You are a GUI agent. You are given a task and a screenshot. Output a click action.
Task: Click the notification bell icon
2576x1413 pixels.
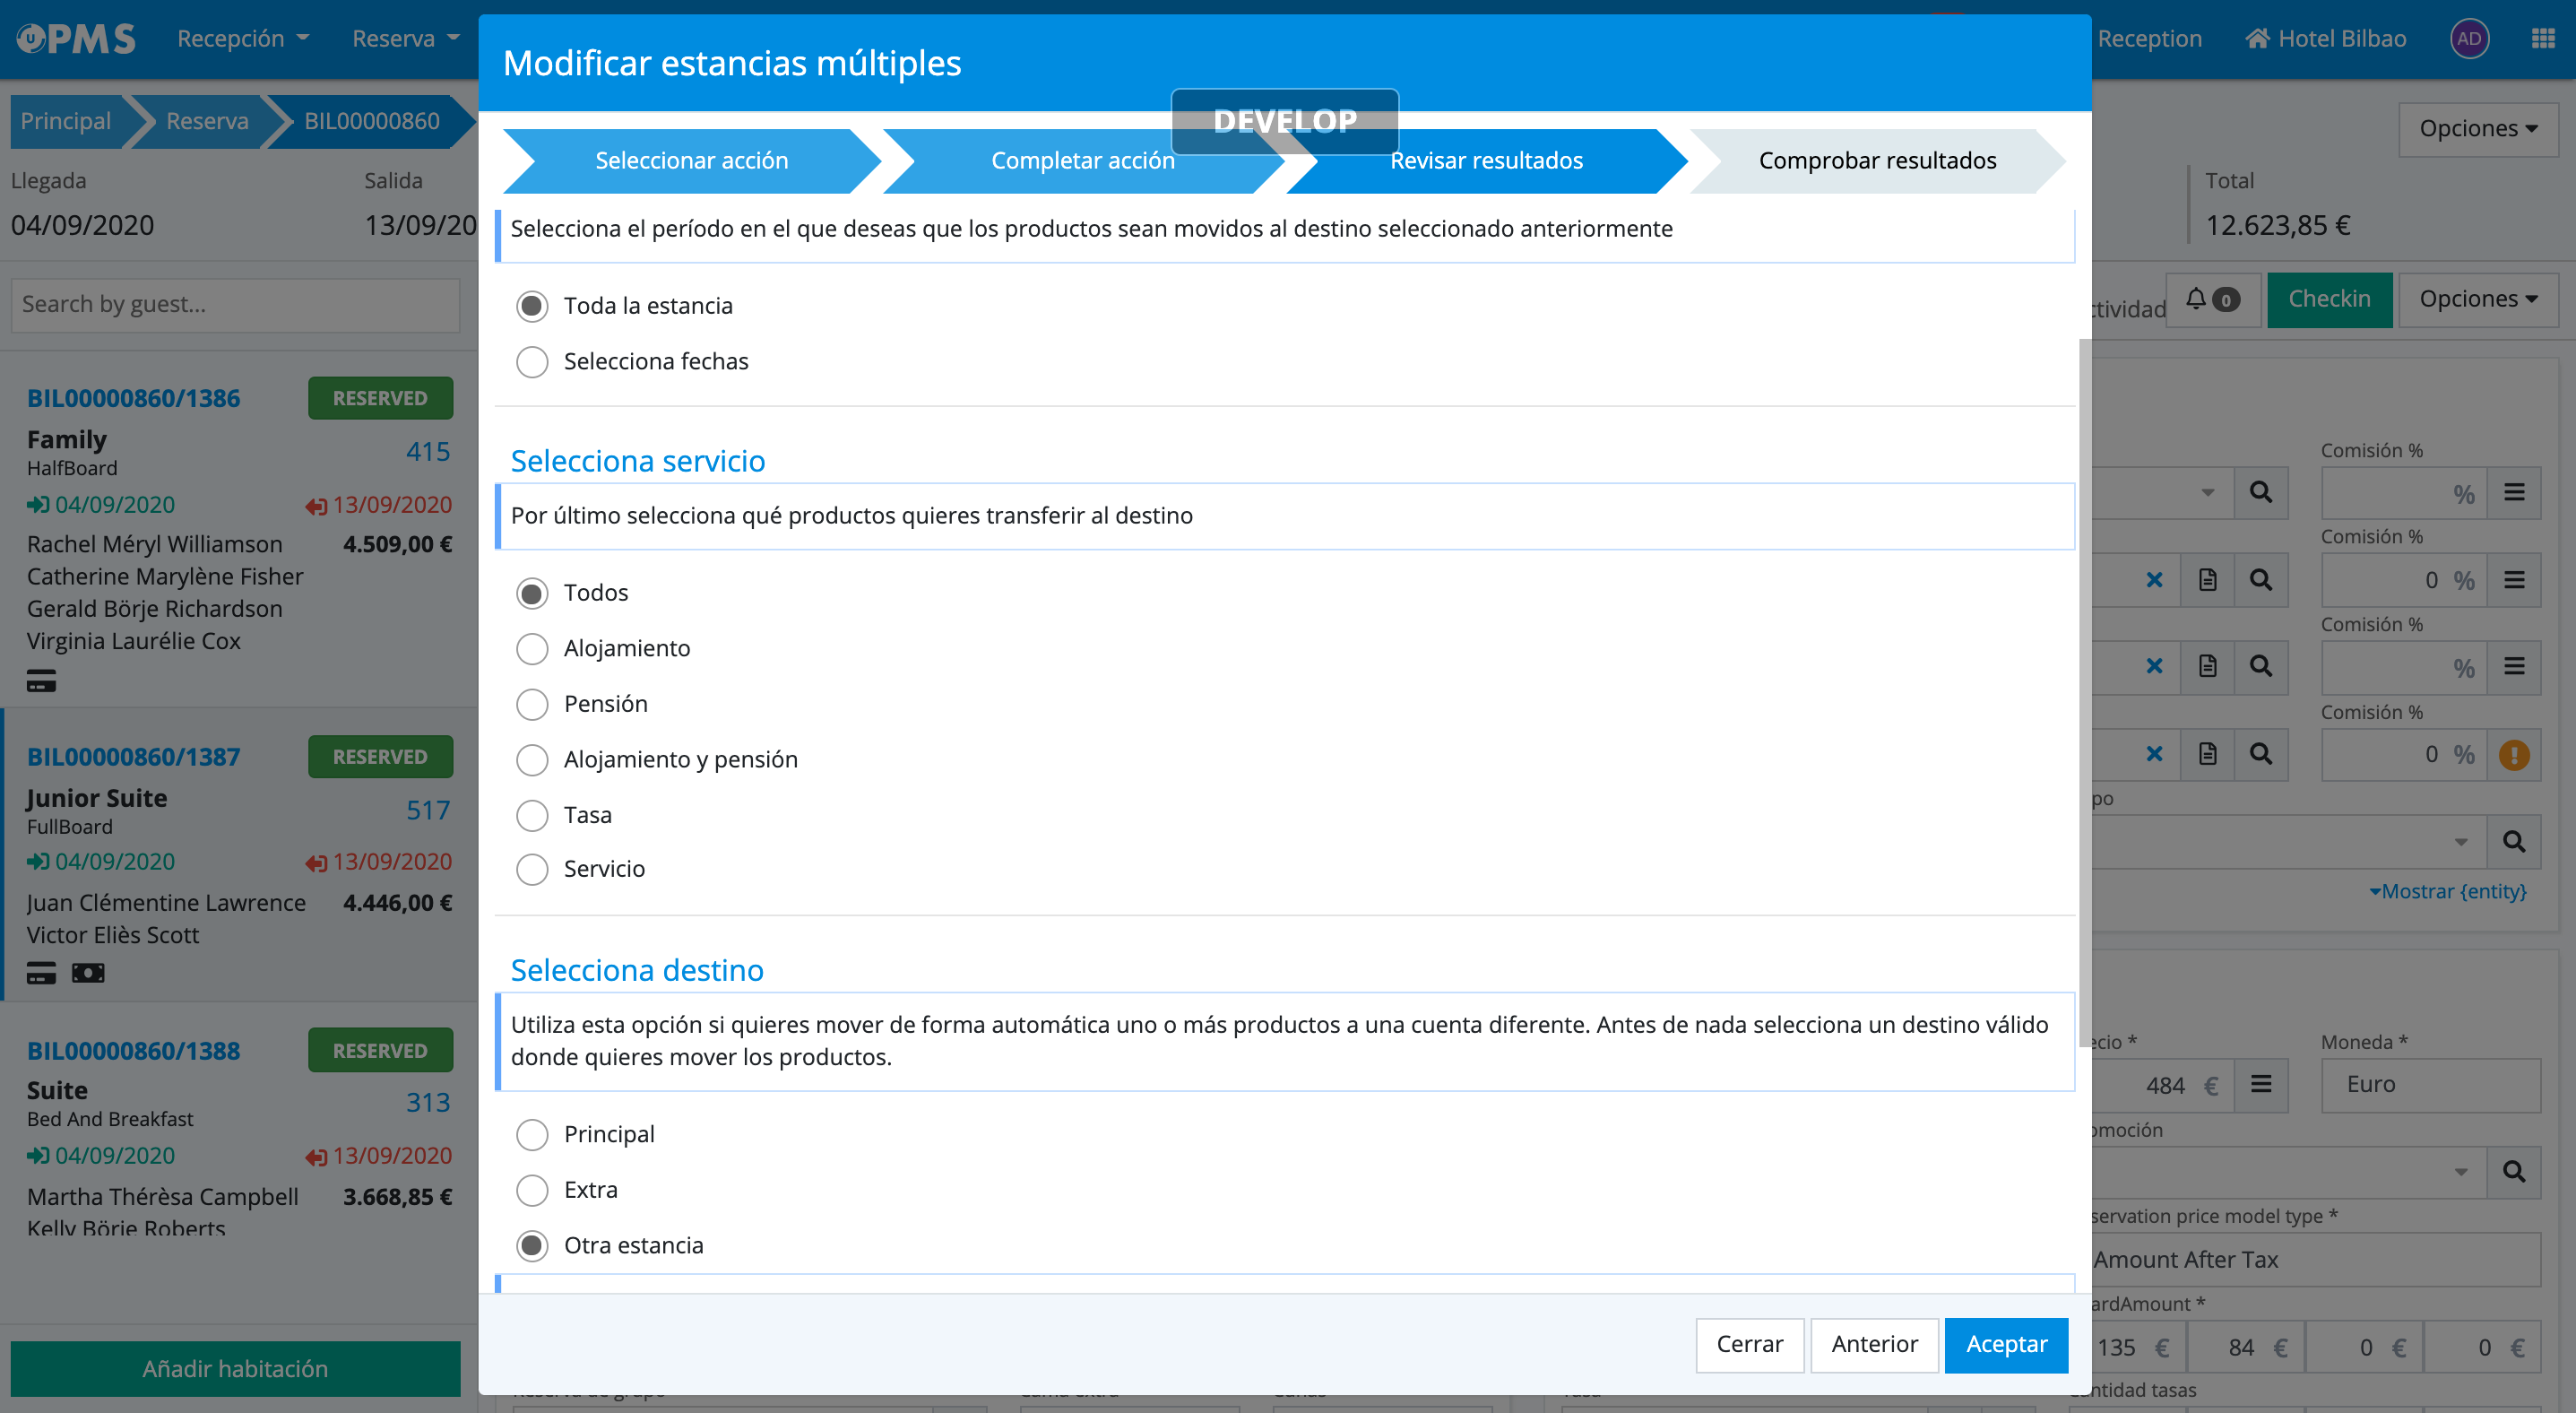(2196, 299)
